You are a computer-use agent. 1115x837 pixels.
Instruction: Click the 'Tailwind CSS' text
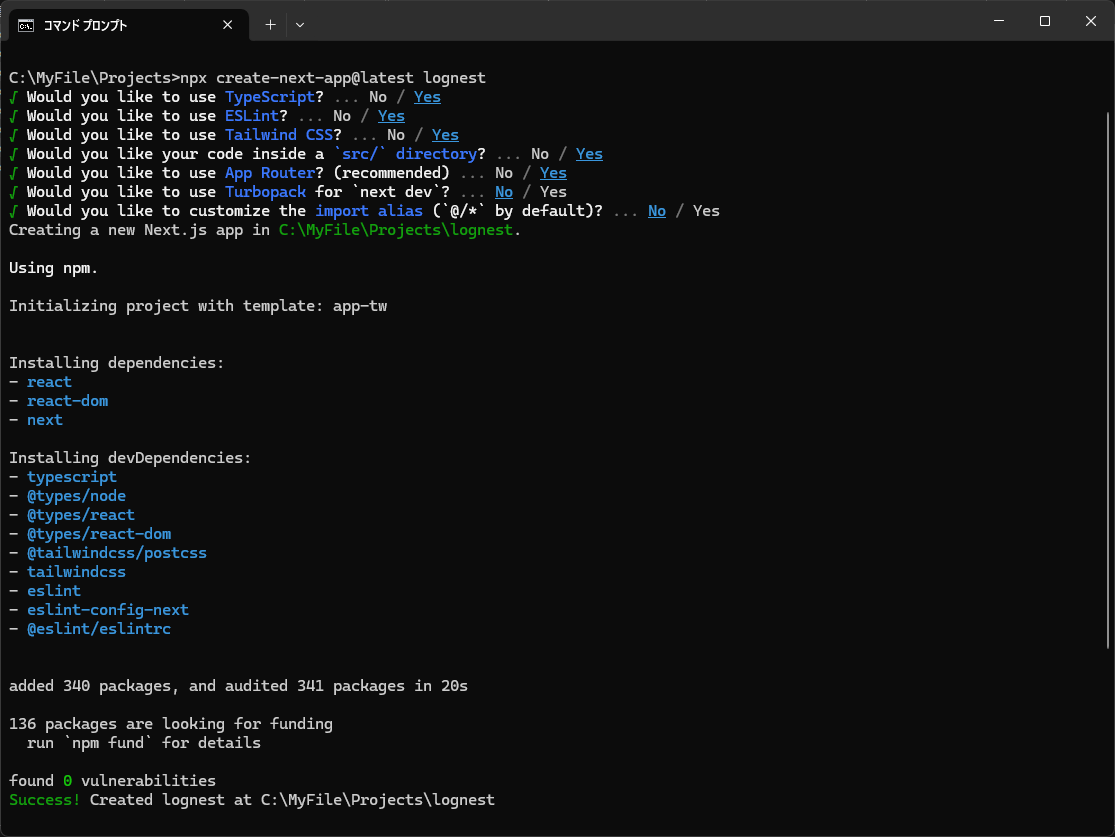(279, 135)
